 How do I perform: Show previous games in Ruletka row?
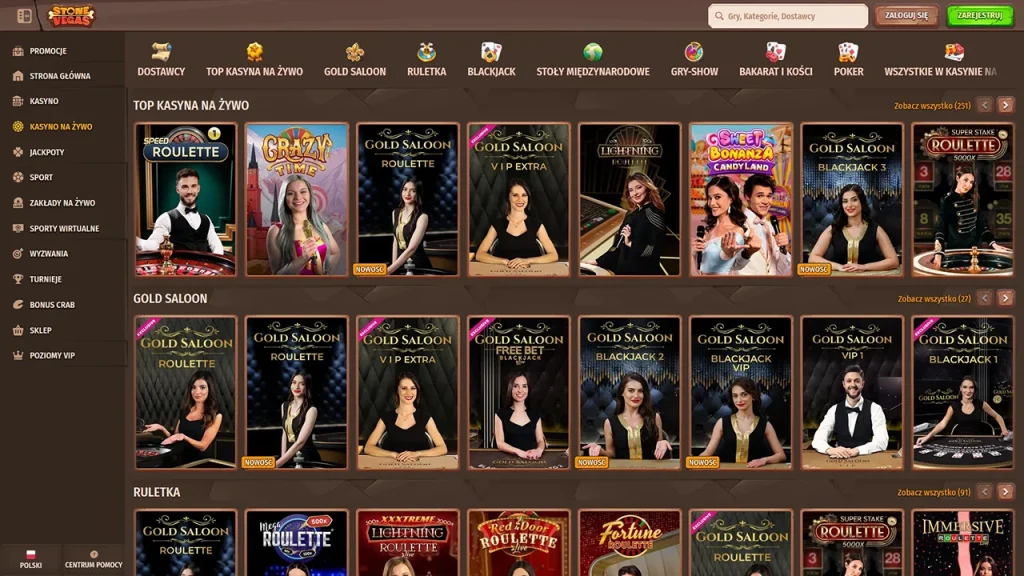tap(985, 492)
